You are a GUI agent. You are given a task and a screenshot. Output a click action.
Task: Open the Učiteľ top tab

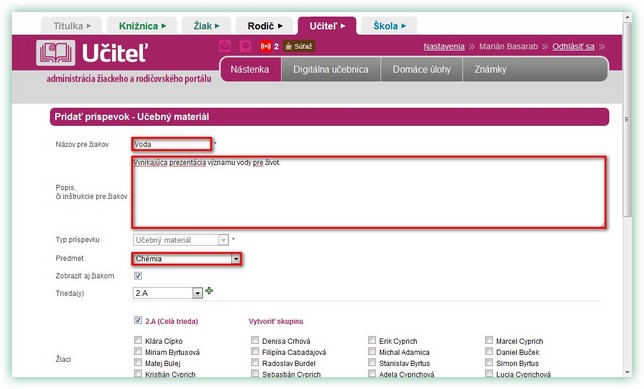(x=327, y=26)
